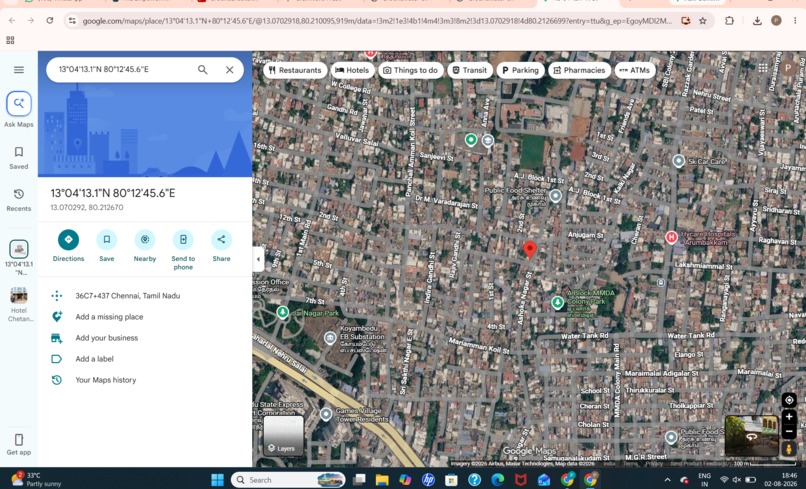Bookmark this page with the star icon
806x489 pixels.
click(x=703, y=21)
